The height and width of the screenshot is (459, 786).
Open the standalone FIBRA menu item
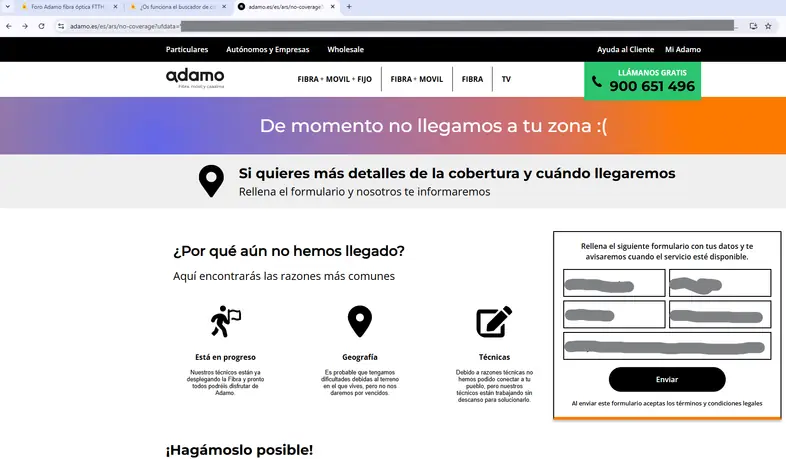click(x=472, y=79)
